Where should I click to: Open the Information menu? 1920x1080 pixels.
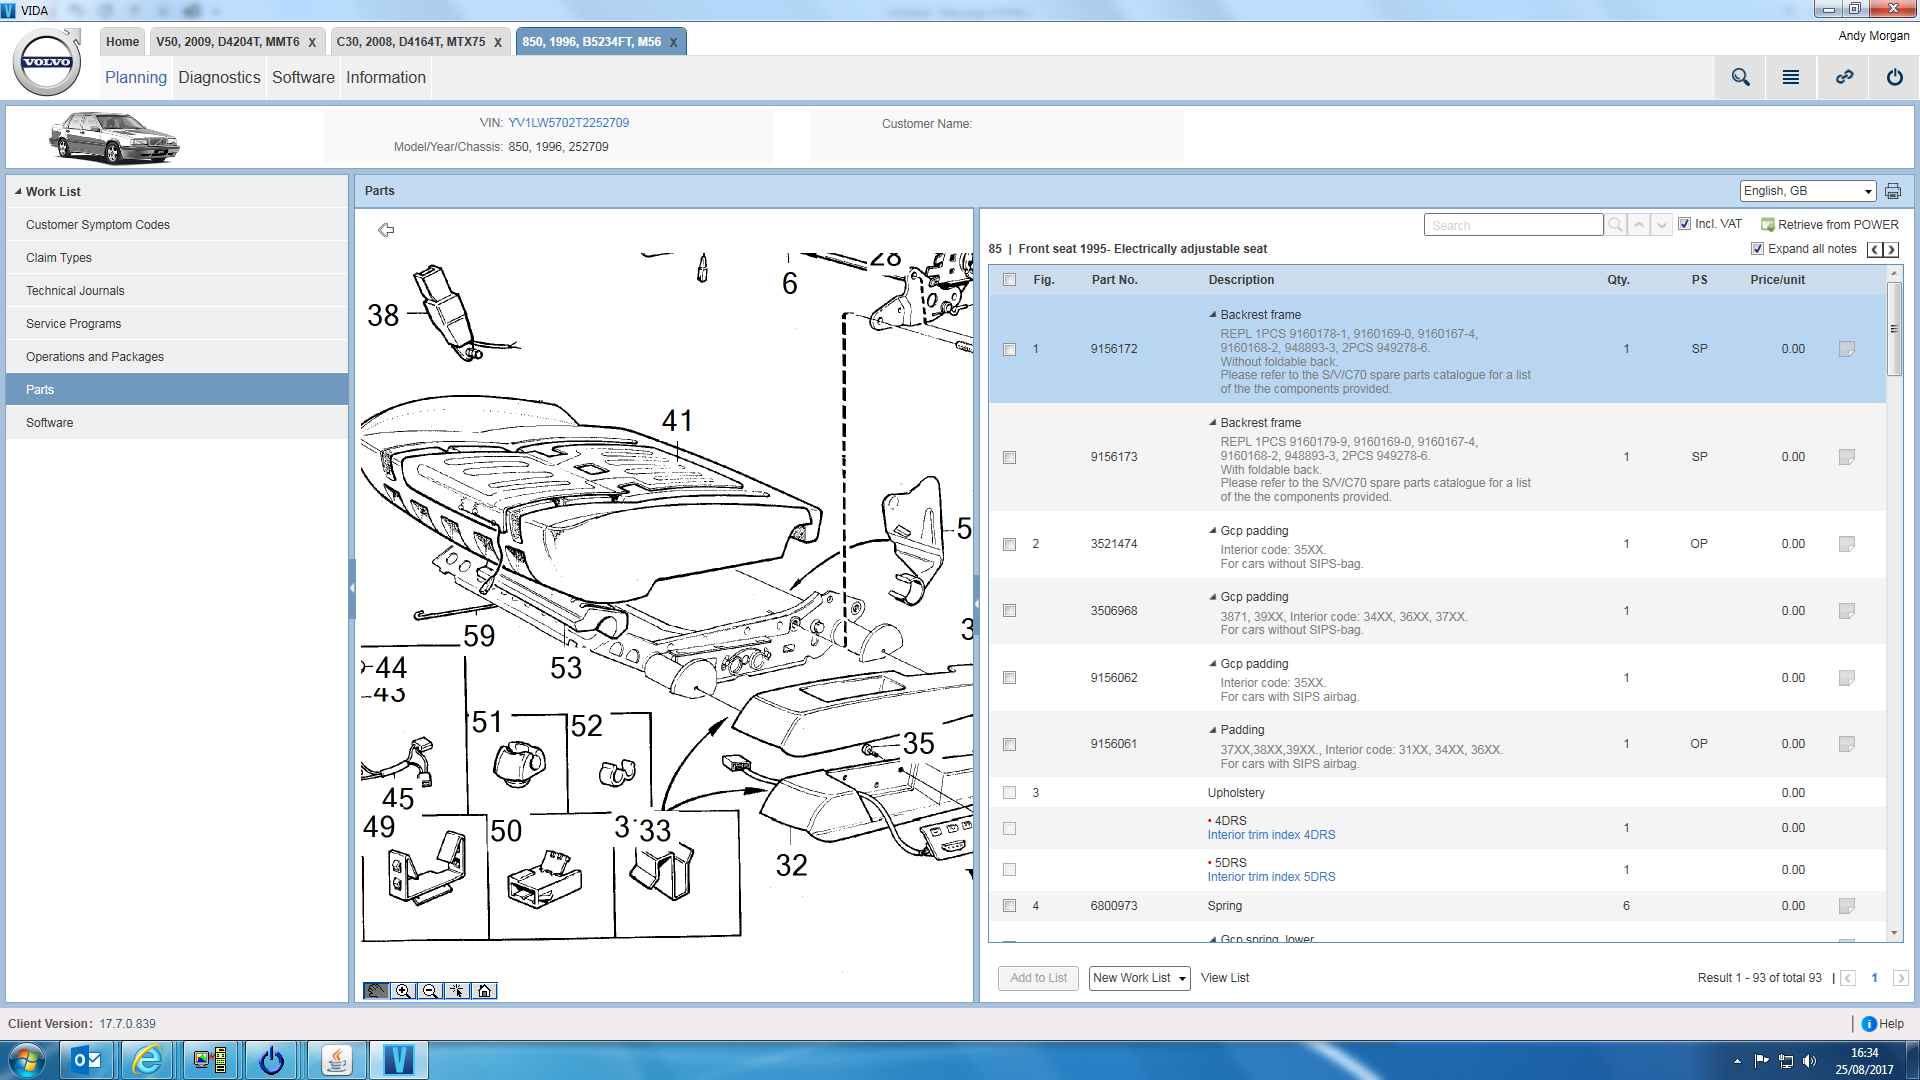386,77
